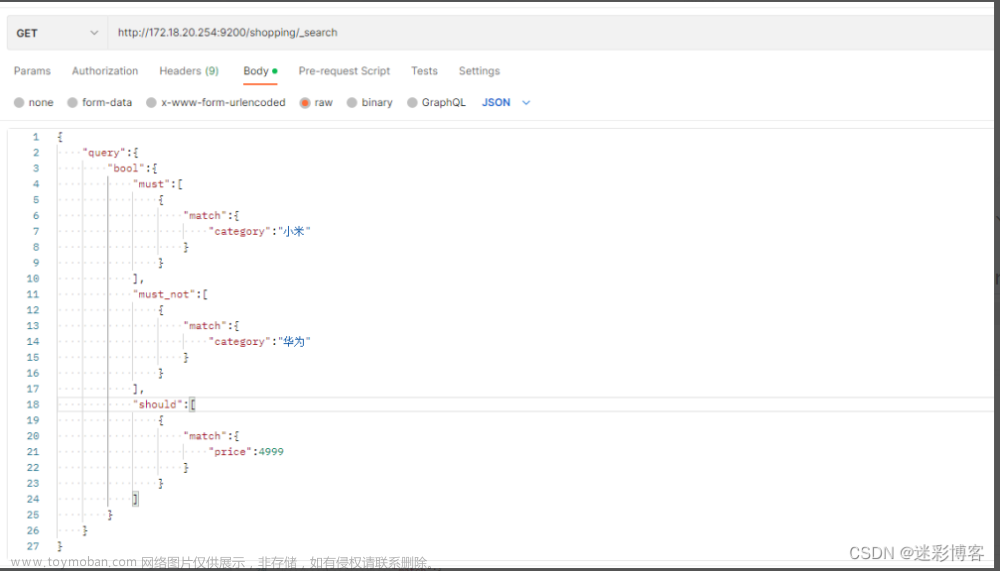
Task: Switch to the Params tab
Action: coord(32,71)
